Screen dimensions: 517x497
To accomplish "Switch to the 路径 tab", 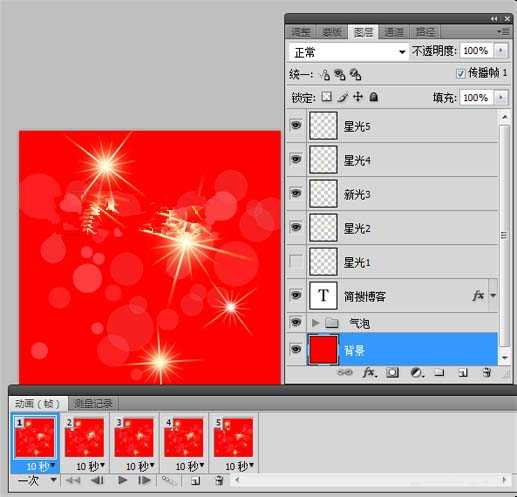I will (425, 32).
